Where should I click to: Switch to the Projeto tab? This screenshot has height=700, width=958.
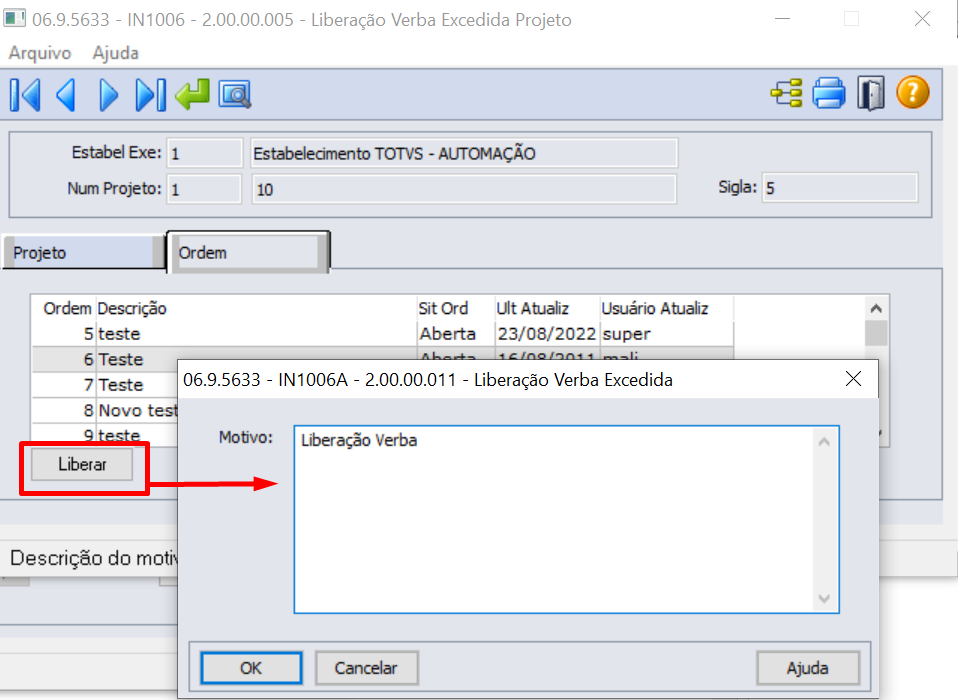pyautogui.click(x=84, y=252)
